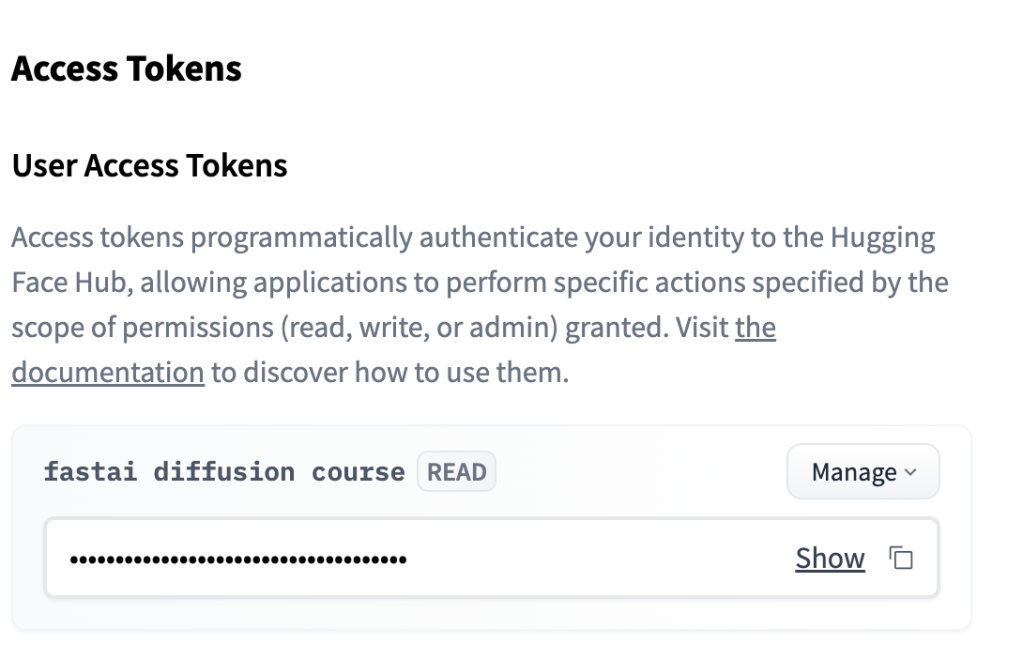Open the Manage dropdown menu
The image size is (1023, 659).
pos(862,472)
